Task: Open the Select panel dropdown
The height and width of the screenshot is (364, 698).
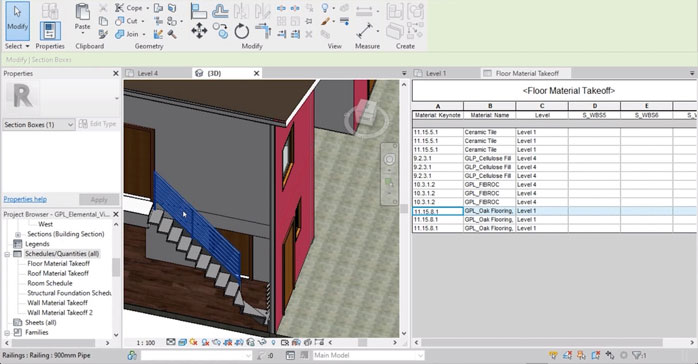Action: pos(17,46)
